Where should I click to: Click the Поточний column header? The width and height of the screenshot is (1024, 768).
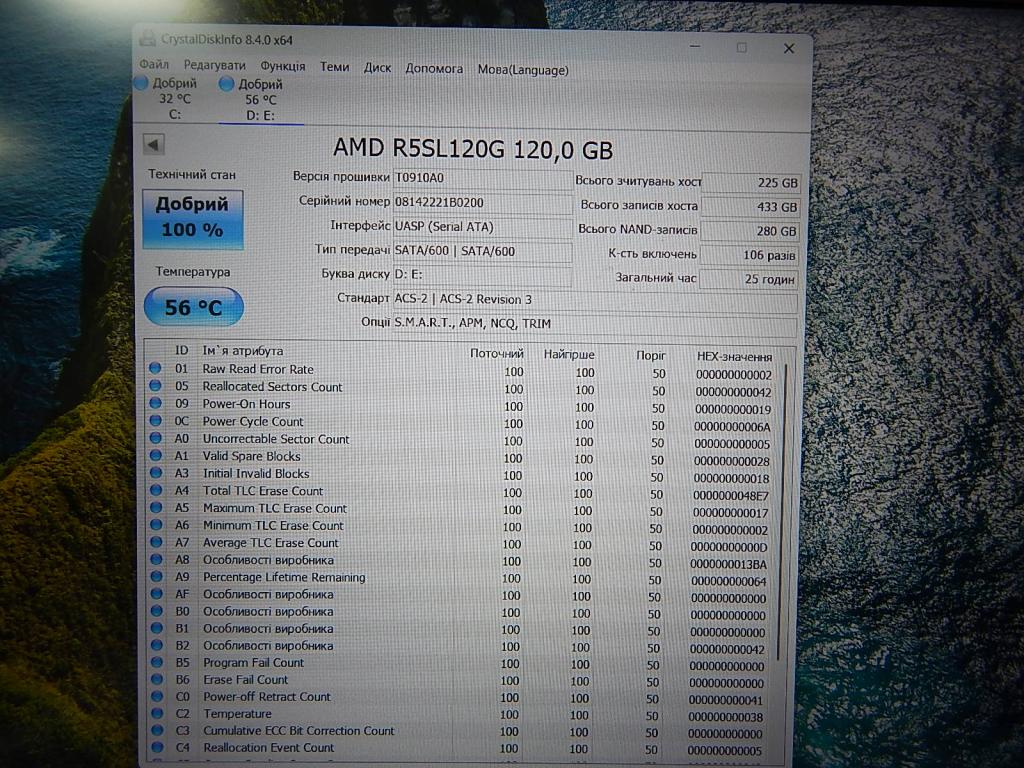pos(496,354)
